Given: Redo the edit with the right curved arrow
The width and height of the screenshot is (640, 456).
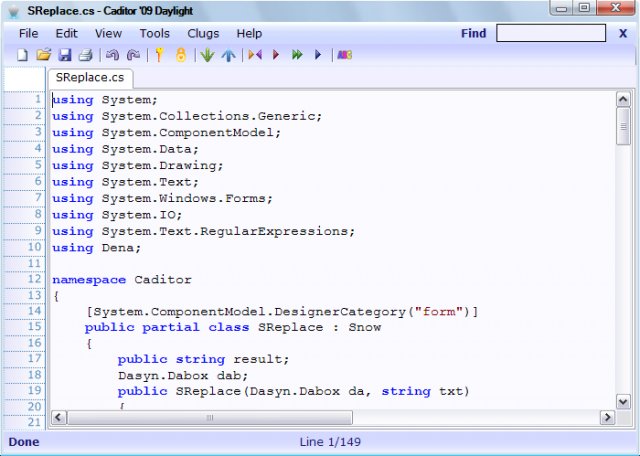Looking at the screenshot, I should tap(133, 55).
